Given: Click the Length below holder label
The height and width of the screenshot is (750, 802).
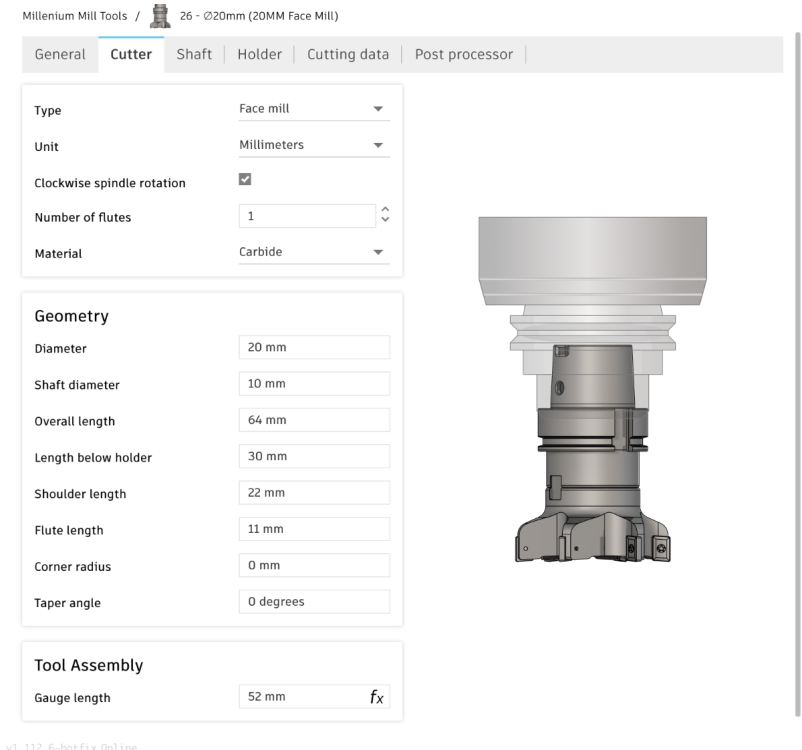Looking at the screenshot, I should click(93, 457).
